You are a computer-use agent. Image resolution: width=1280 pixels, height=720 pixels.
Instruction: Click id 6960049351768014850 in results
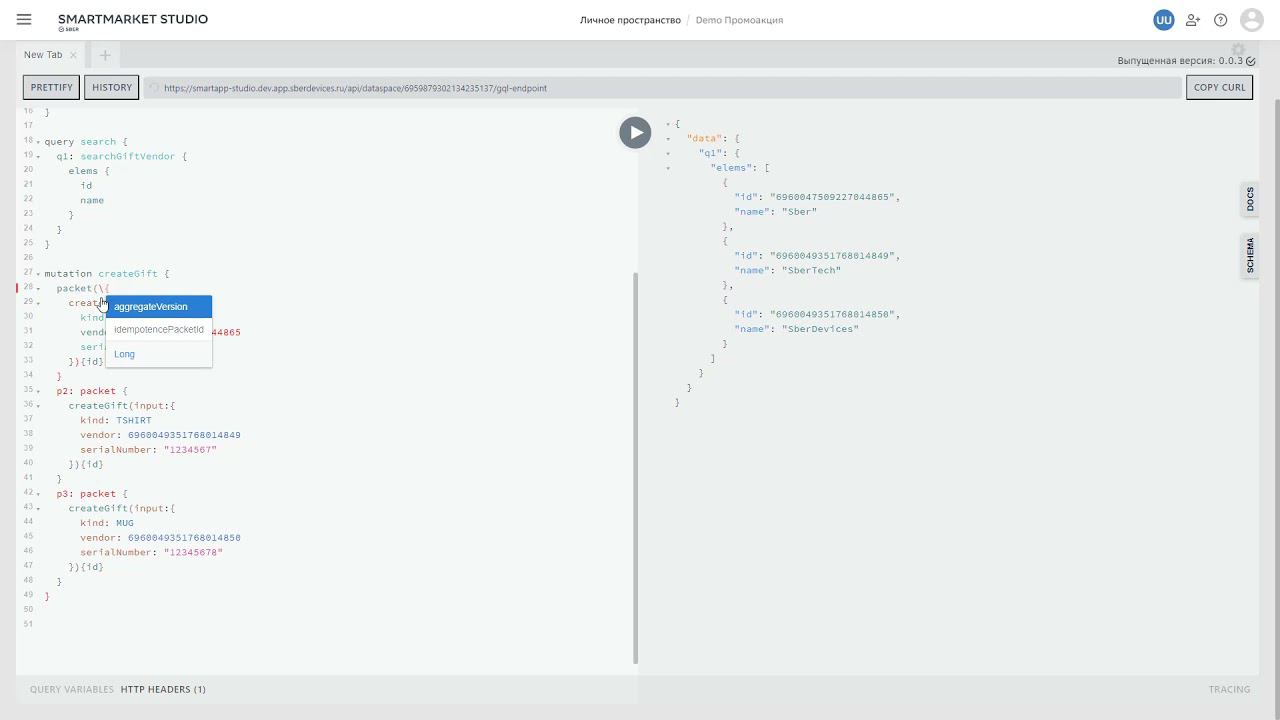coord(832,314)
